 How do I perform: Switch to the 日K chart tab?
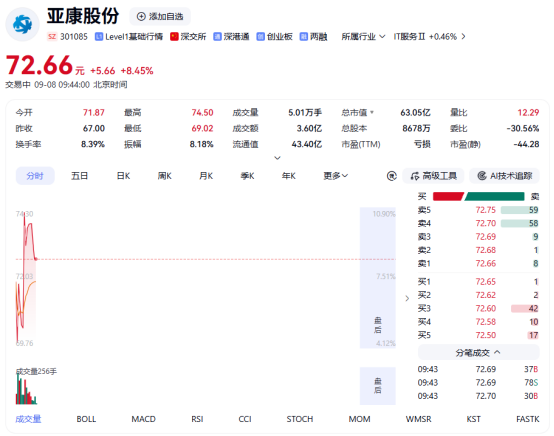(x=123, y=176)
